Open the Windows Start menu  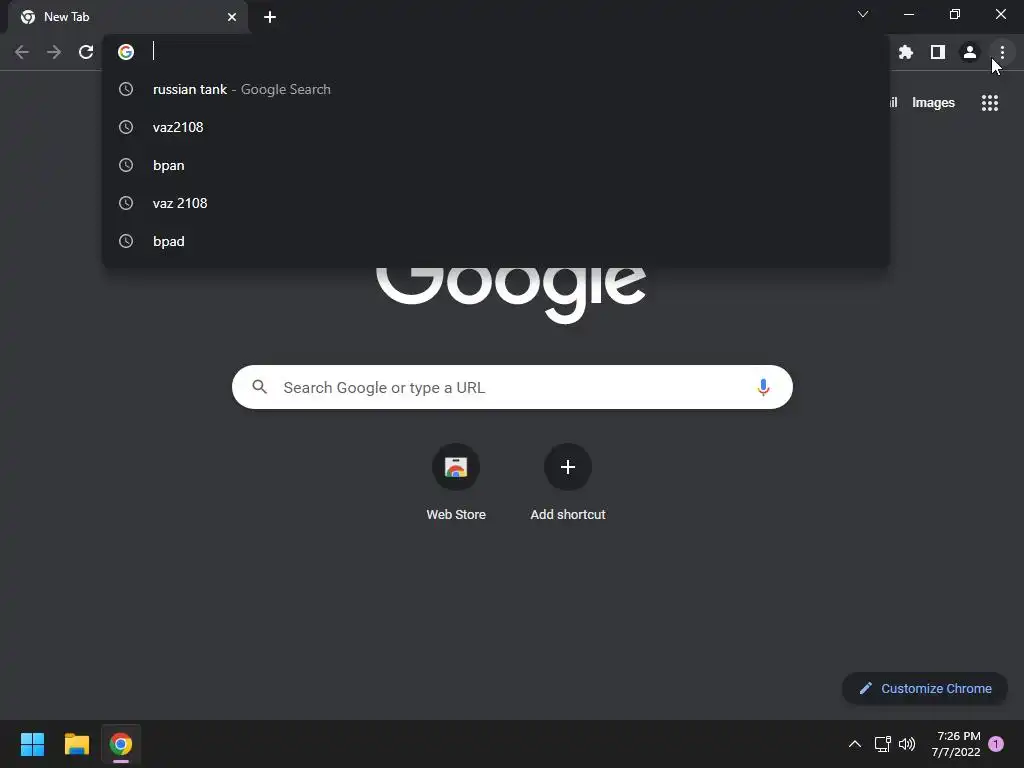pos(32,744)
